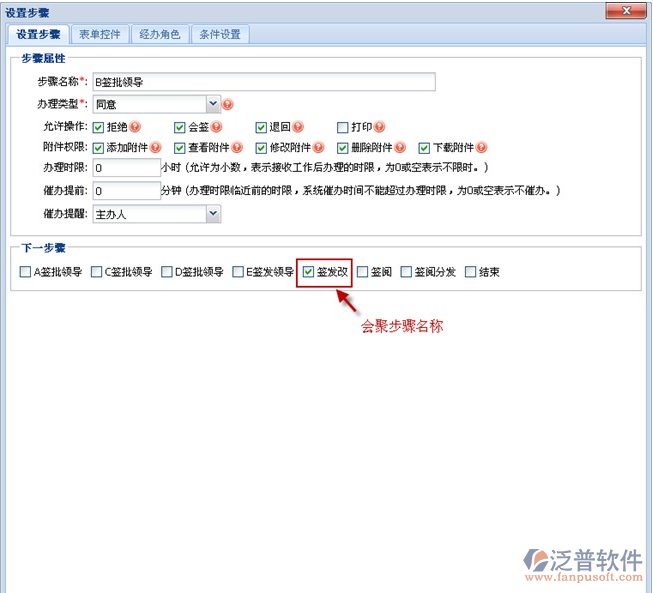653x593 pixels.
Task: Check the 结束 next step option
Action: pyautogui.click(x=471, y=271)
